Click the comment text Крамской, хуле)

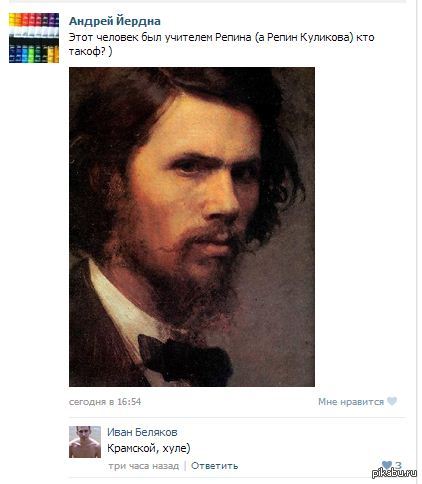(x=149, y=448)
